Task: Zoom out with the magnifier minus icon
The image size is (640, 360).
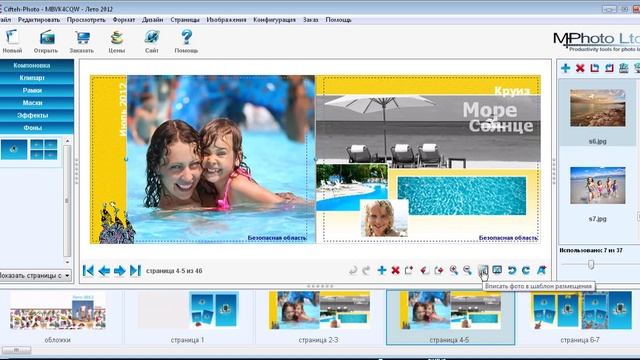Action: point(467,270)
